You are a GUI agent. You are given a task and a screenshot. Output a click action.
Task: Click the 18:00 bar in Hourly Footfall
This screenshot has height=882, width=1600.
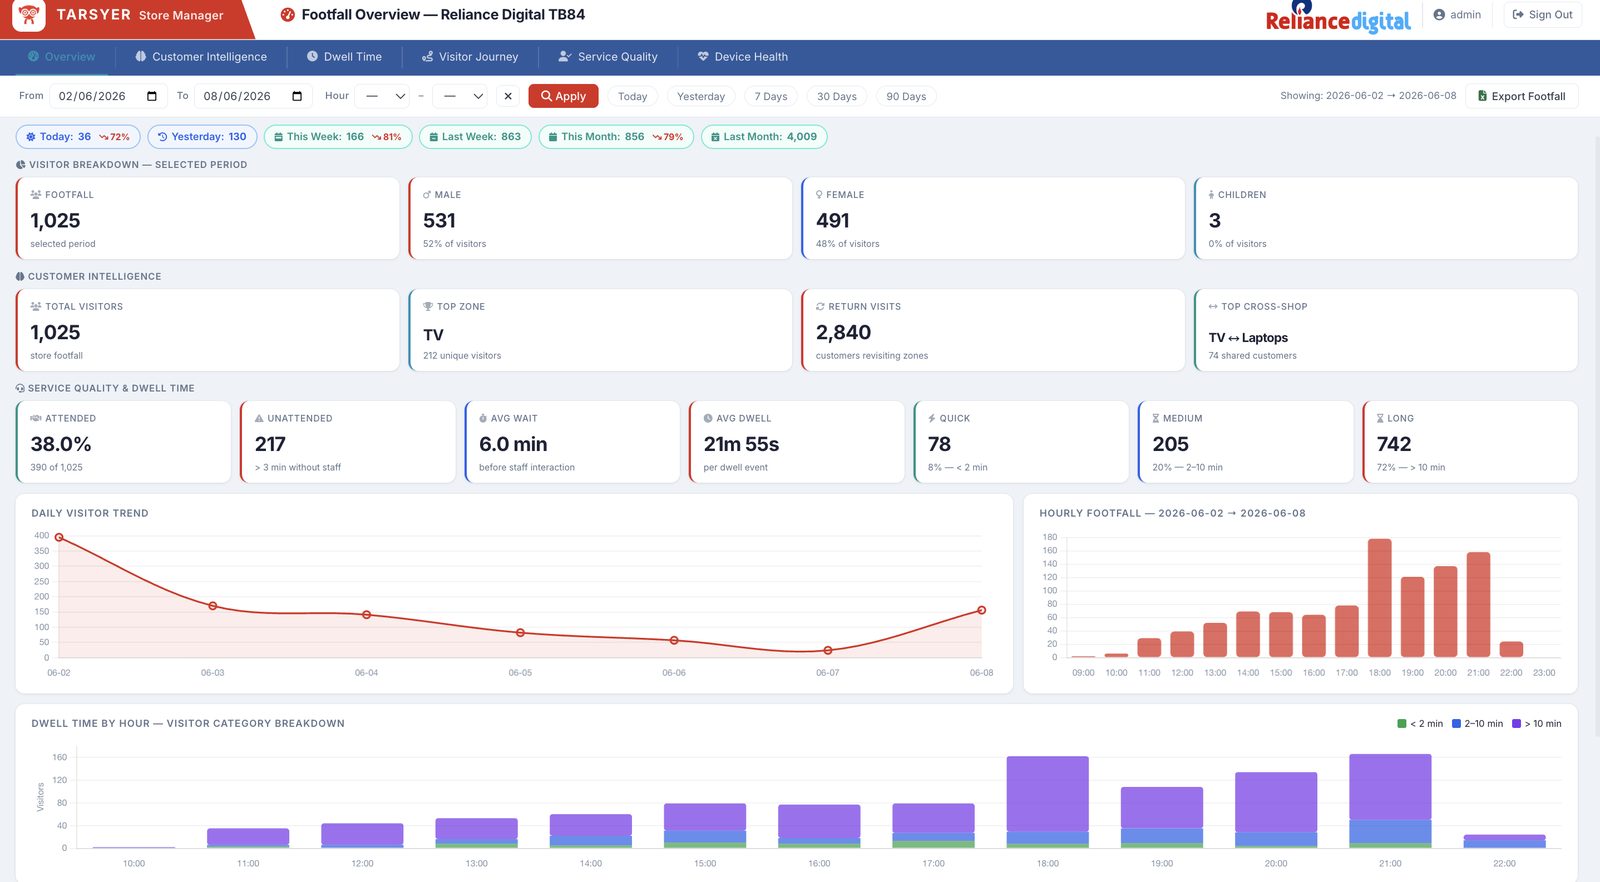1380,598
